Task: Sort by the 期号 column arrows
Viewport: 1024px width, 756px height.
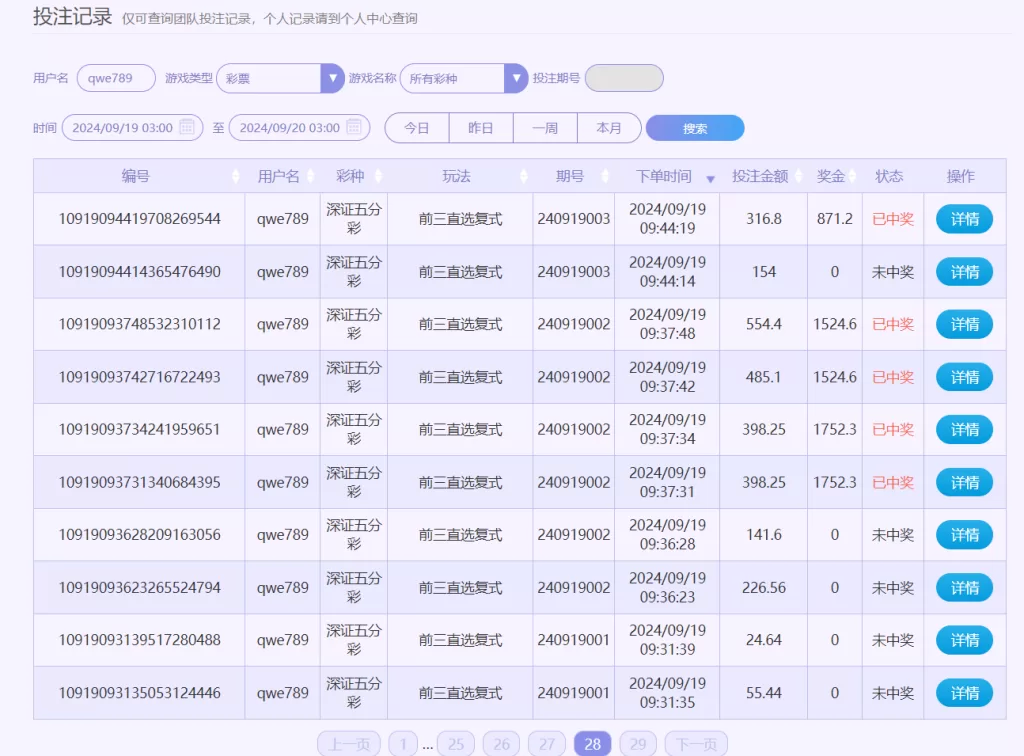Action: 605,176
